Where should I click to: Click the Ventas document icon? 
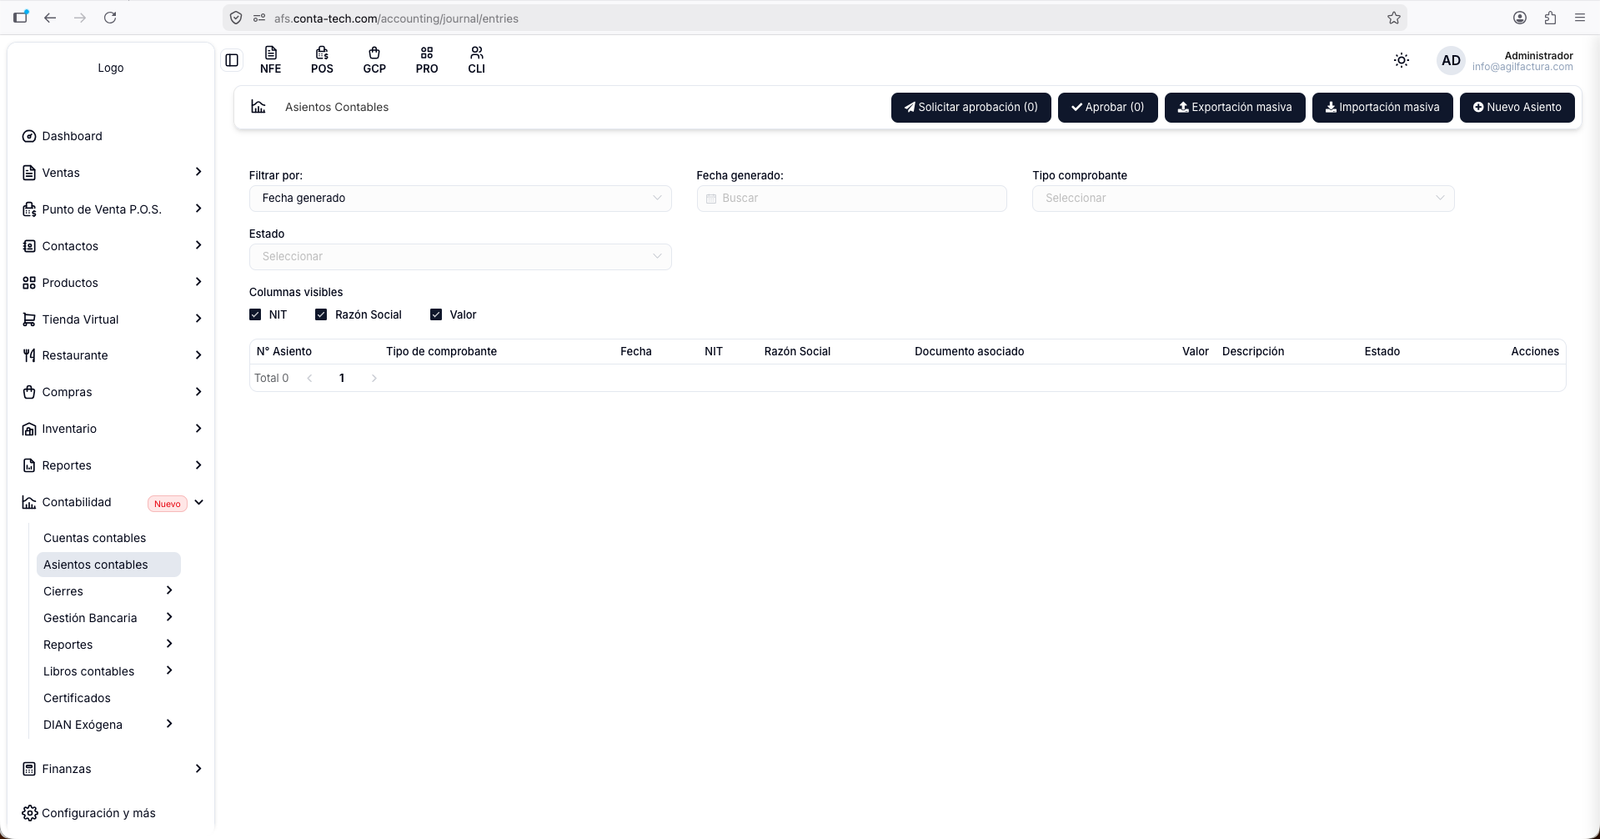point(29,173)
